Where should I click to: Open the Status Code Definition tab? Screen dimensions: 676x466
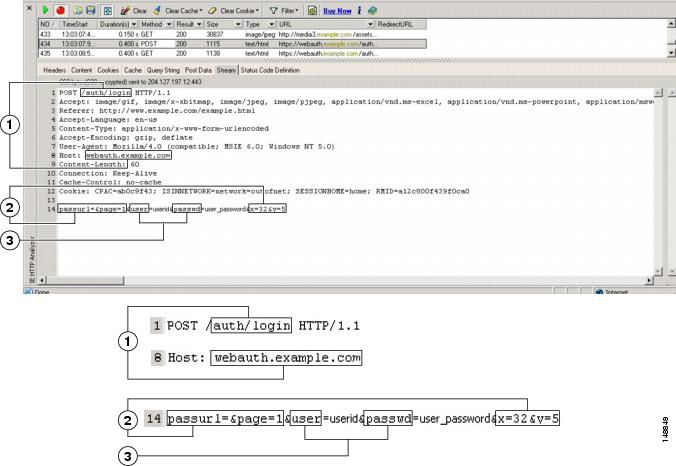tap(270, 70)
